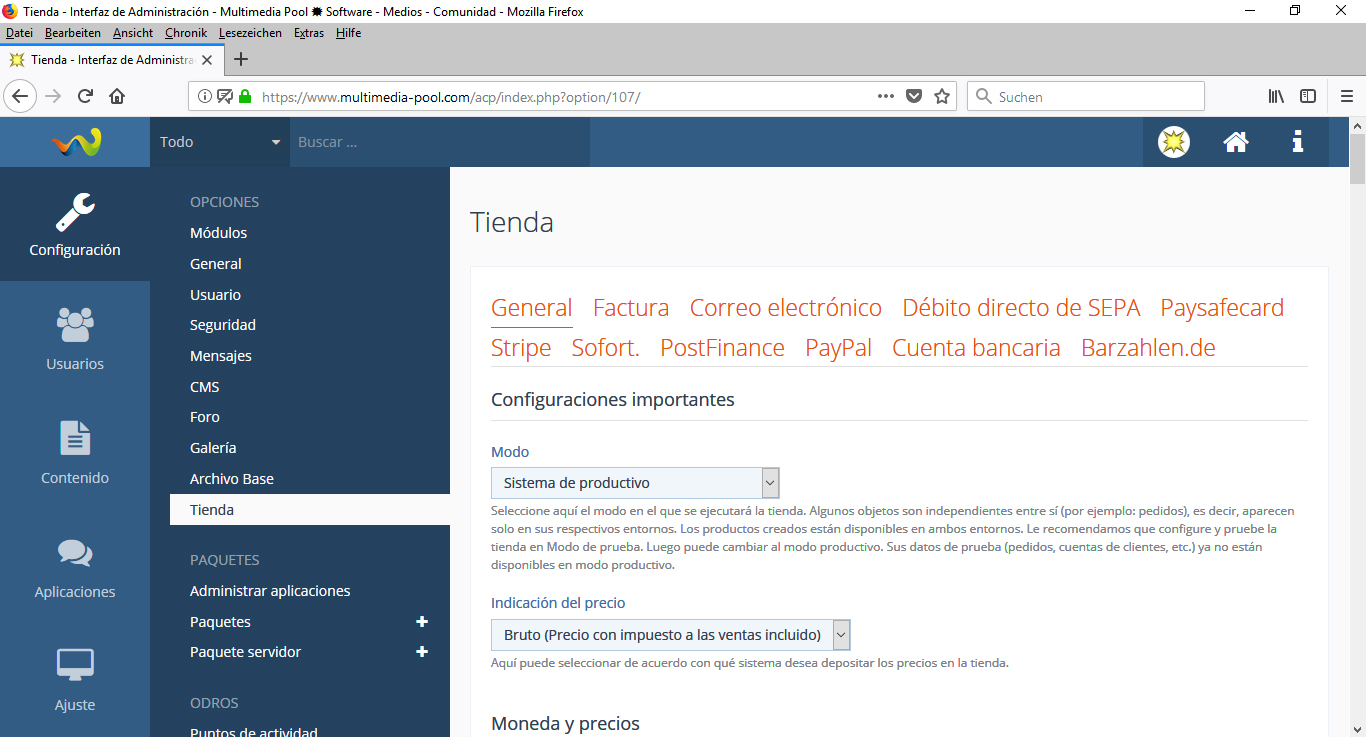
Task: Click the Ajuste monitor icon
Action: (x=75, y=665)
